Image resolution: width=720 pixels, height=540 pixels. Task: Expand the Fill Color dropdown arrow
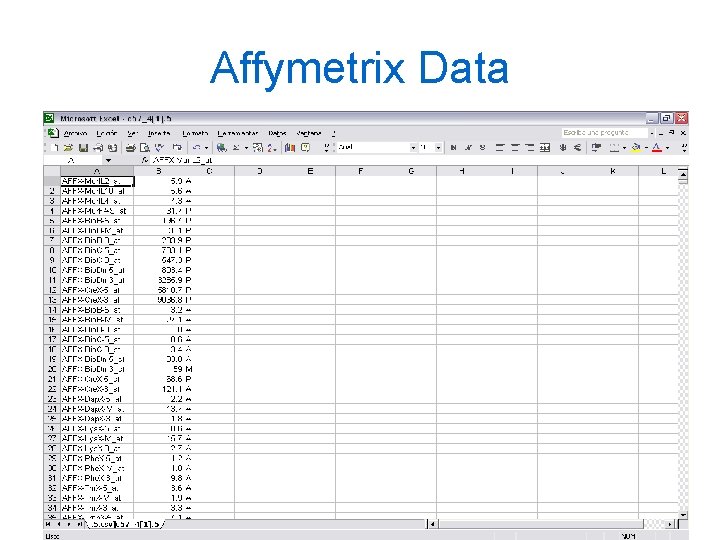[x=646, y=147]
